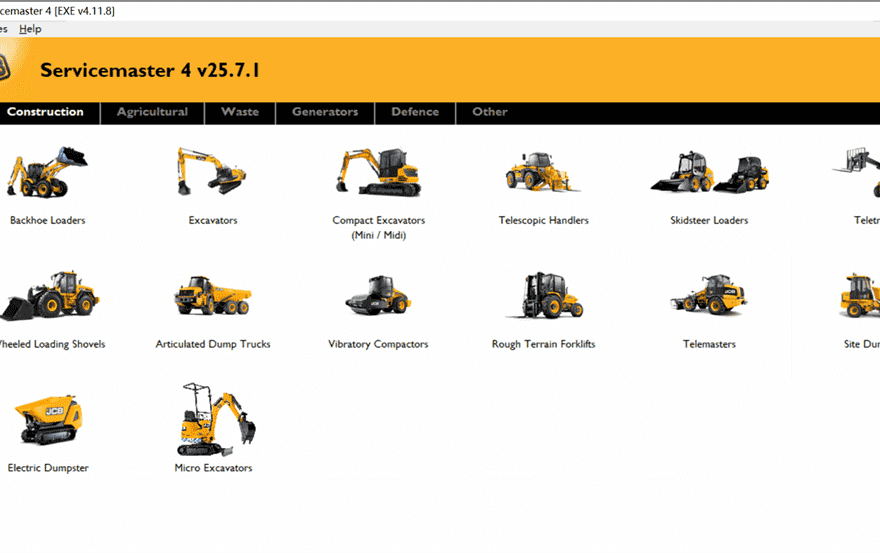Choose the Telescopic Handlers machine icon
This screenshot has height=553, width=880.
[x=542, y=172]
